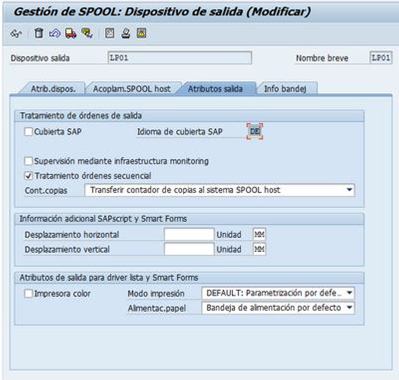Switch to the Atrib.dispos. tab
Image resolution: width=399 pixels, height=380 pixels.
(53, 89)
